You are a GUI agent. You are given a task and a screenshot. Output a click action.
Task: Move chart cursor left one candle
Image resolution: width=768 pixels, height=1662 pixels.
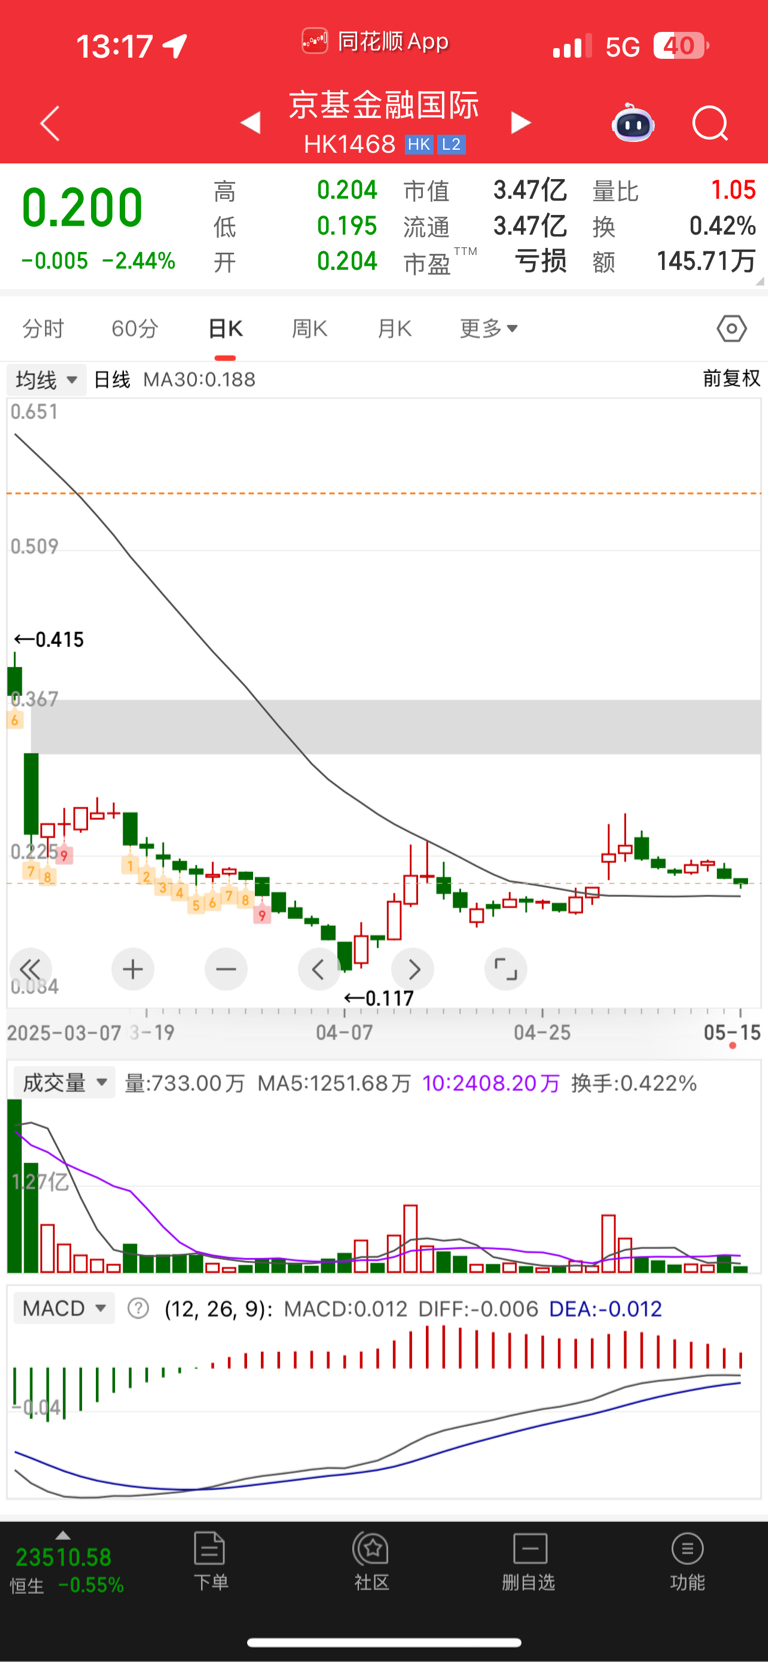319,969
